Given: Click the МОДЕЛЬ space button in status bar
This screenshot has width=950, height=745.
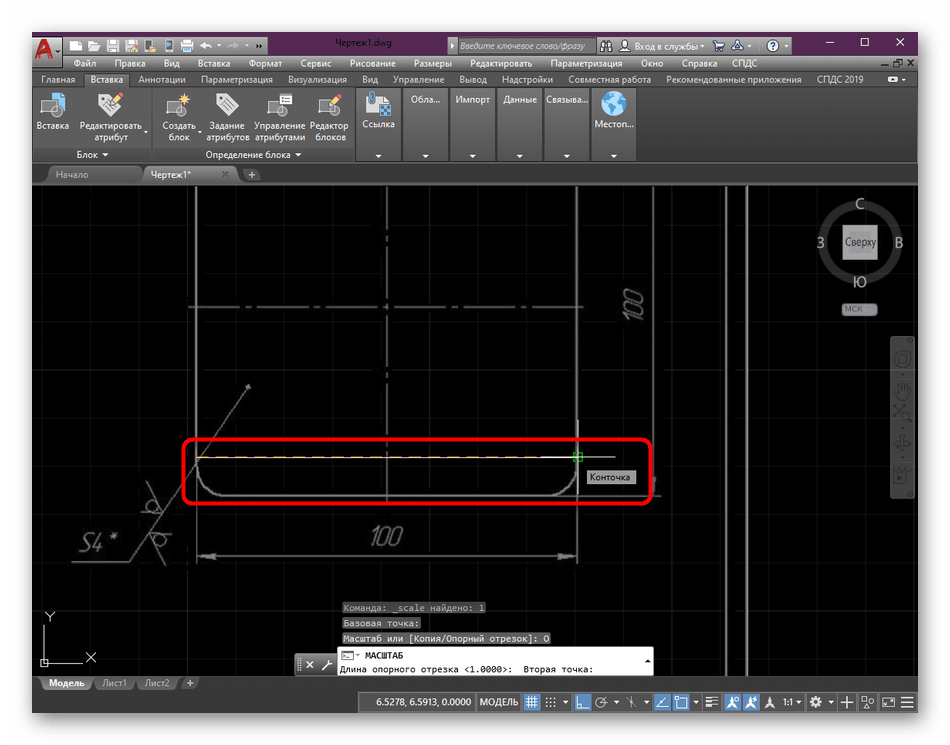Looking at the screenshot, I should [499, 702].
